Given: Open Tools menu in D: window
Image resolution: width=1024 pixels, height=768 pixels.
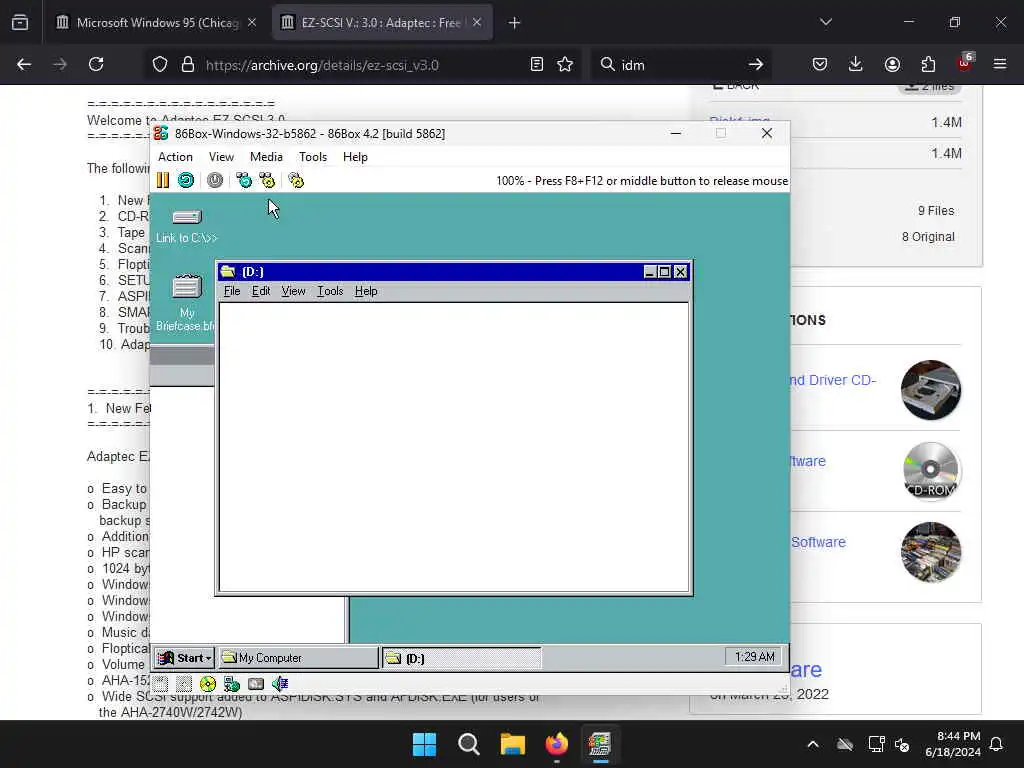Looking at the screenshot, I should pos(330,291).
